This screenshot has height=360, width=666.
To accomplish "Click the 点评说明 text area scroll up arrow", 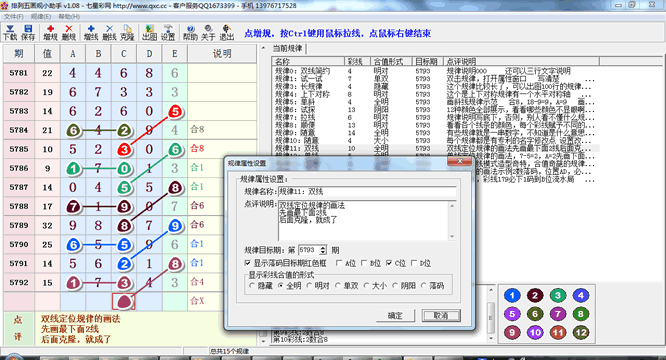I will click(x=452, y=205).
